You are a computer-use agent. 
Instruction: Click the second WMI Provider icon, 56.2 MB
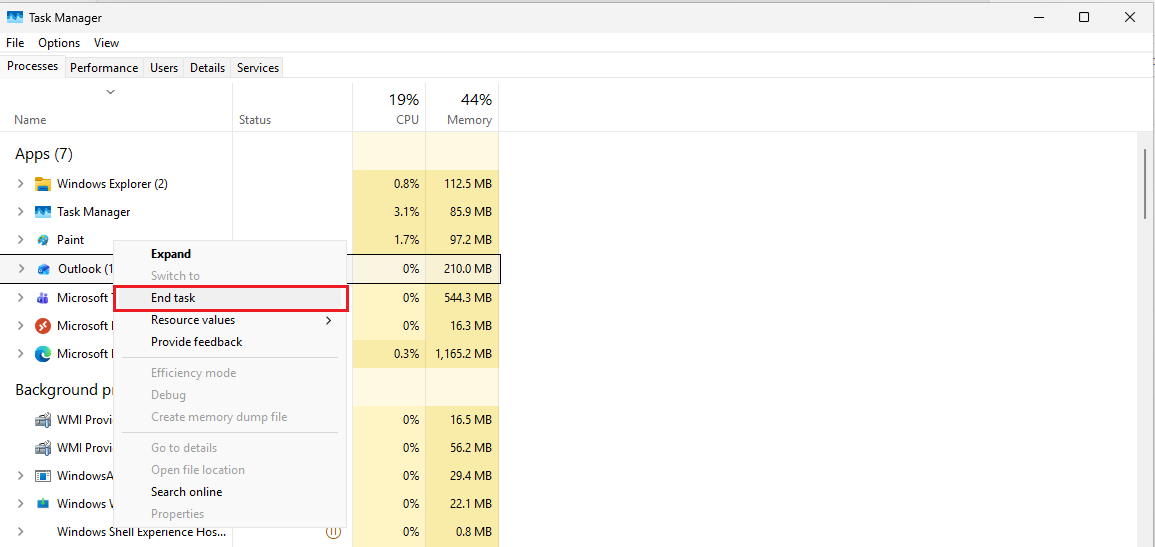pyautogui.click(x=43, y=448)
